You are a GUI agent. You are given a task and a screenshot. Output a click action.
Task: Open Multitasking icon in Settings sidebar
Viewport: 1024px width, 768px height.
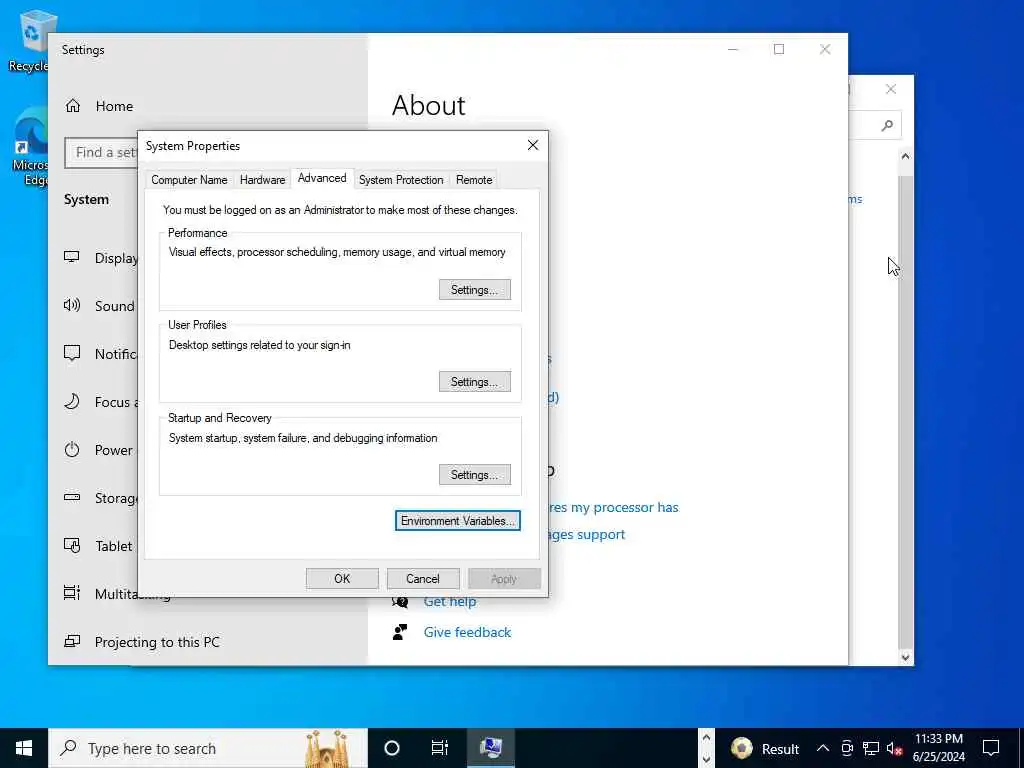pyautogui.click(x=72, y=593)
